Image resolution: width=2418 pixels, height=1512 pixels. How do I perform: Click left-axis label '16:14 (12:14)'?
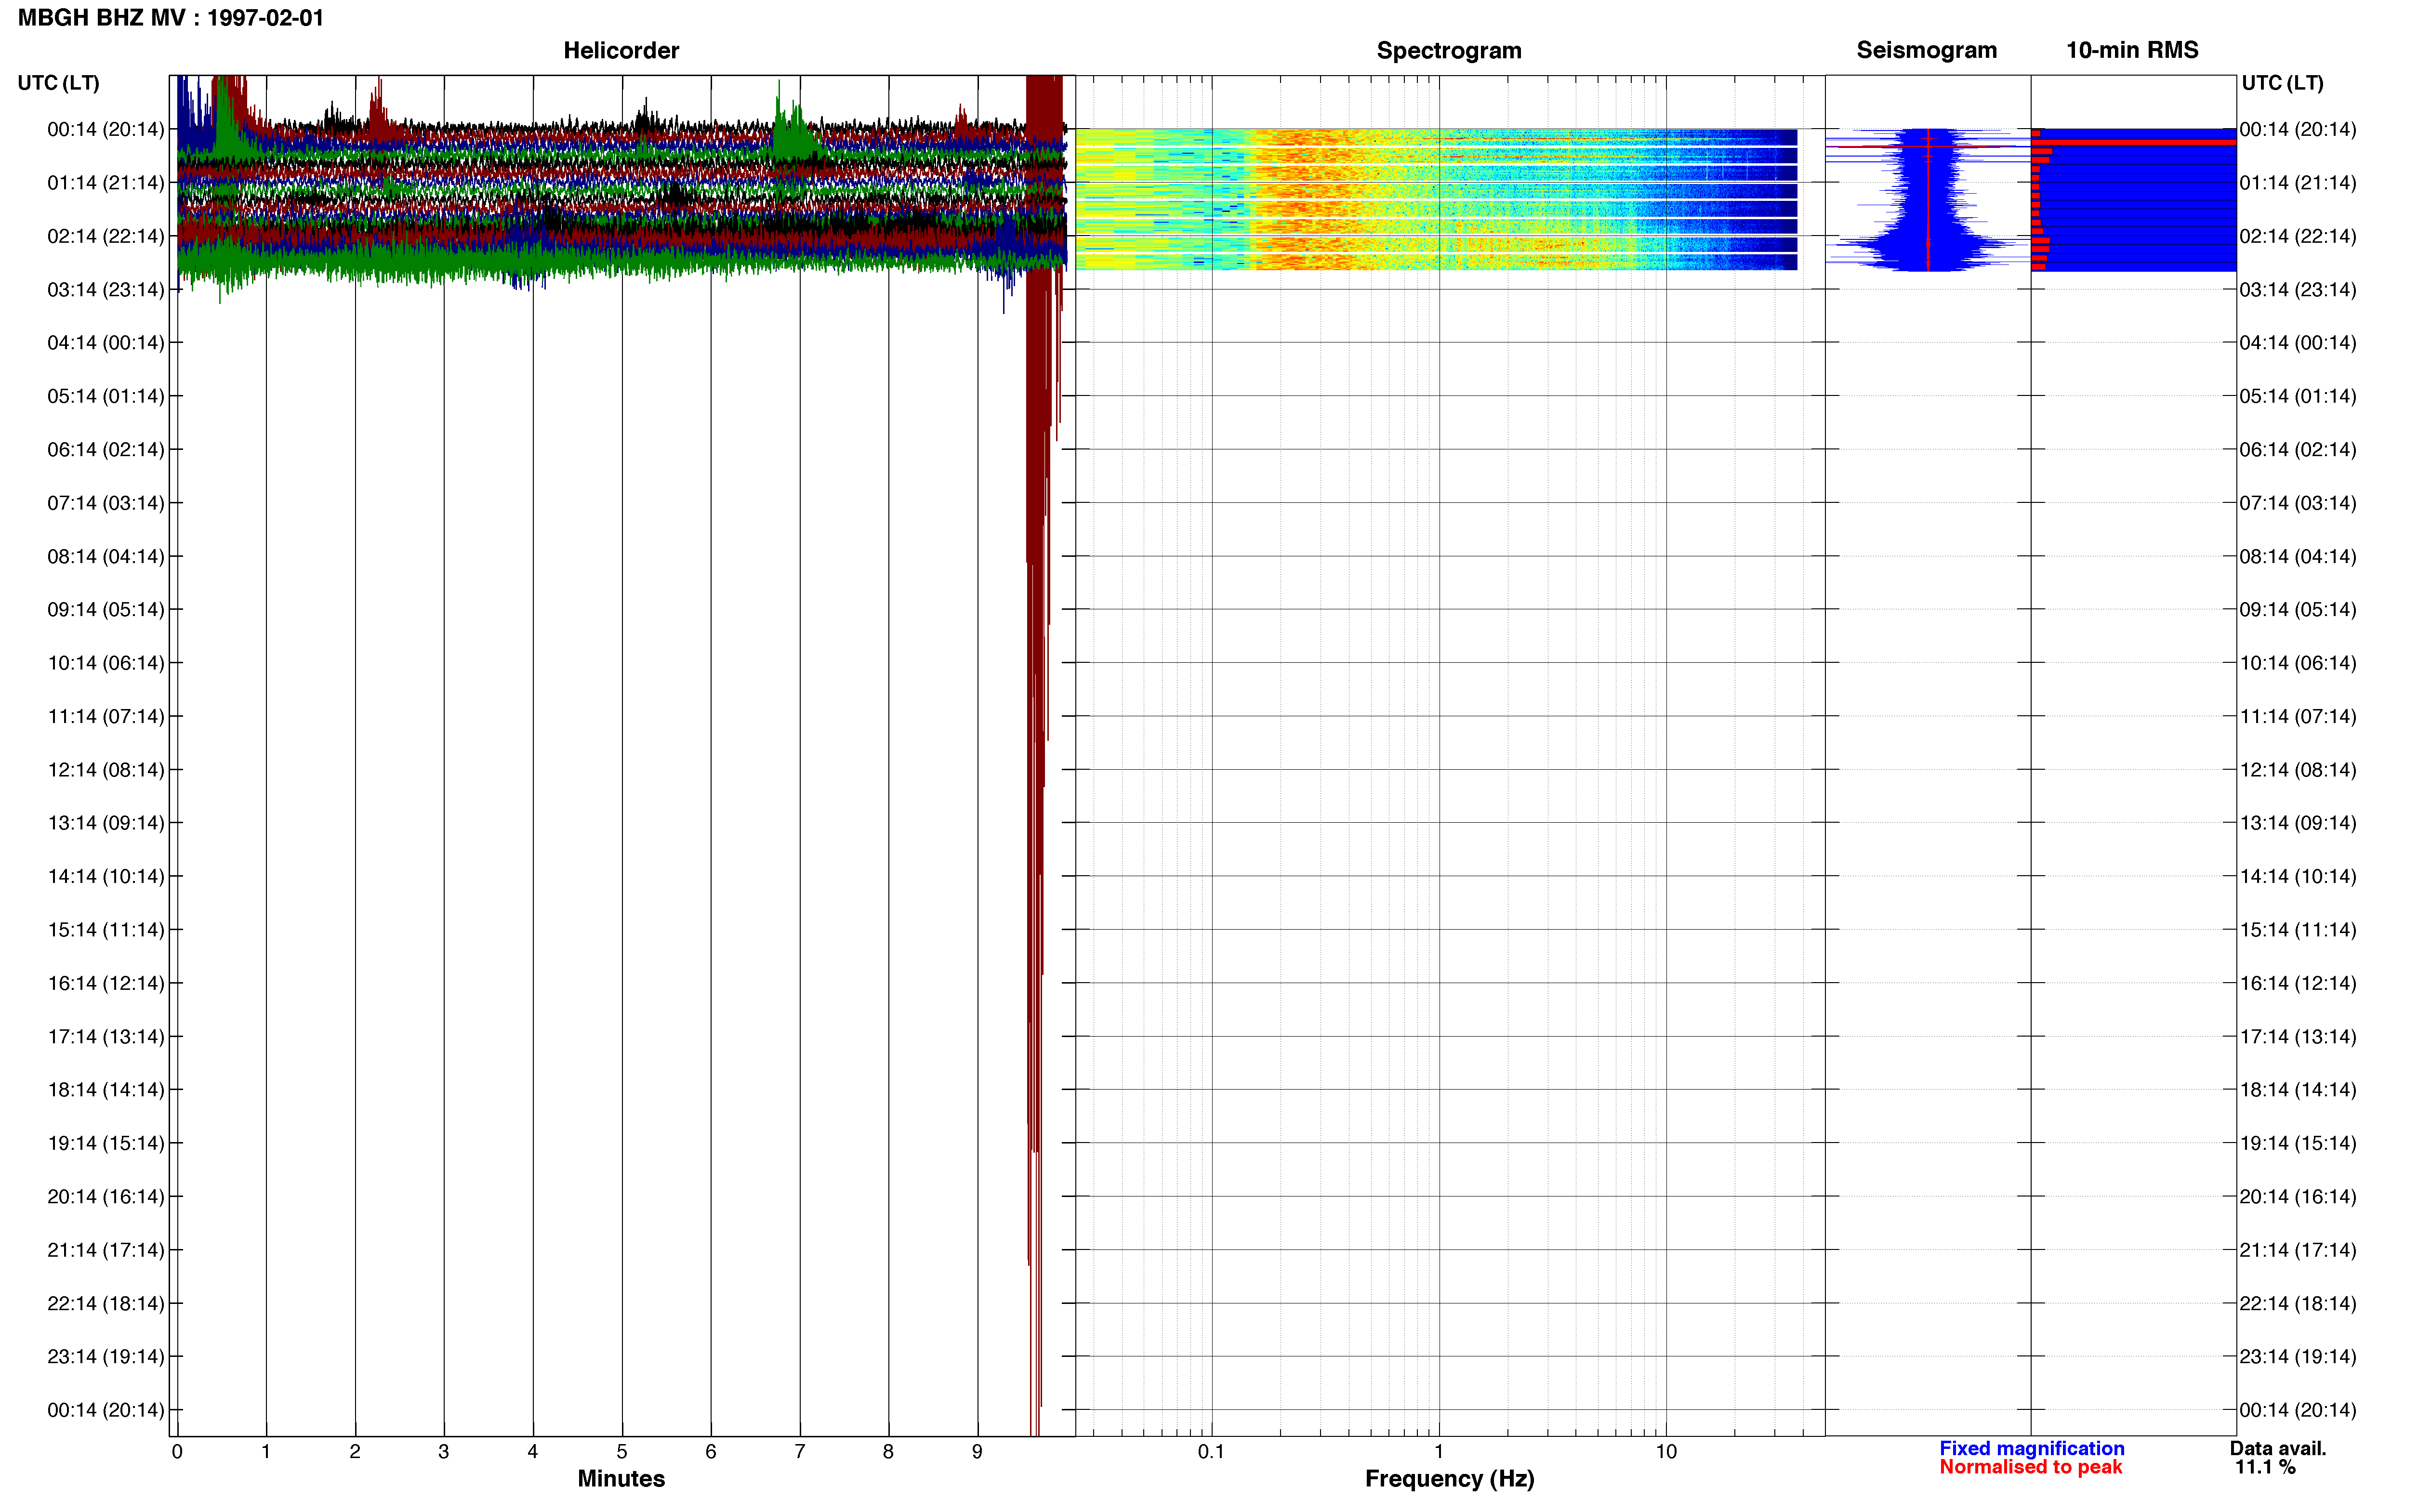tap(106, 983)
